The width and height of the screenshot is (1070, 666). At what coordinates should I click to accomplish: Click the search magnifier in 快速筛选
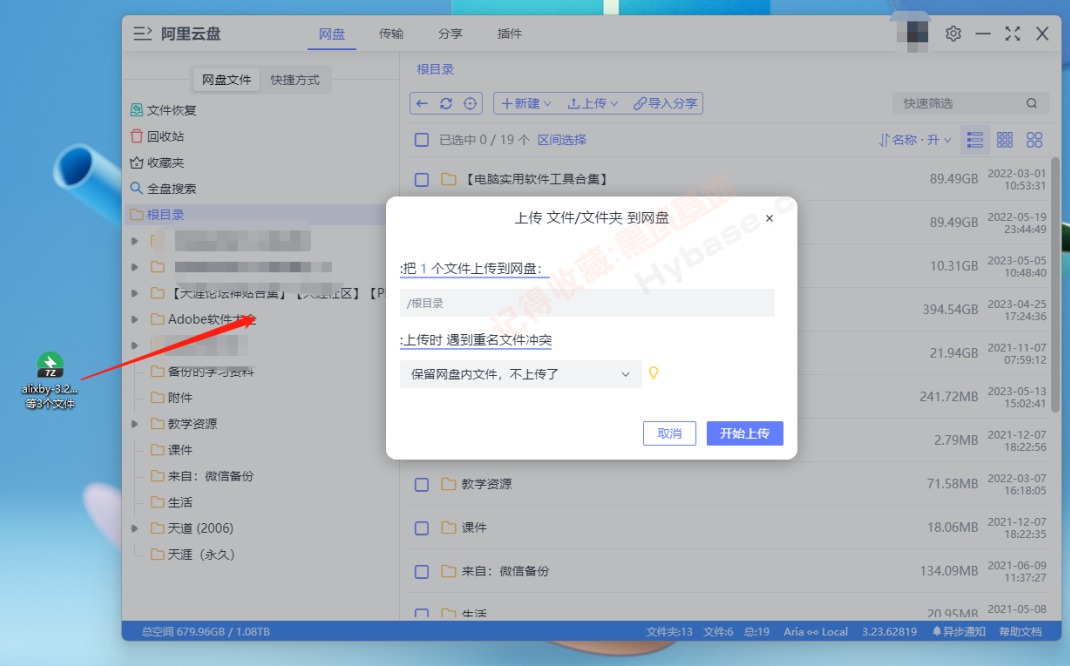pyautogui.click(x=1031, y=103)
